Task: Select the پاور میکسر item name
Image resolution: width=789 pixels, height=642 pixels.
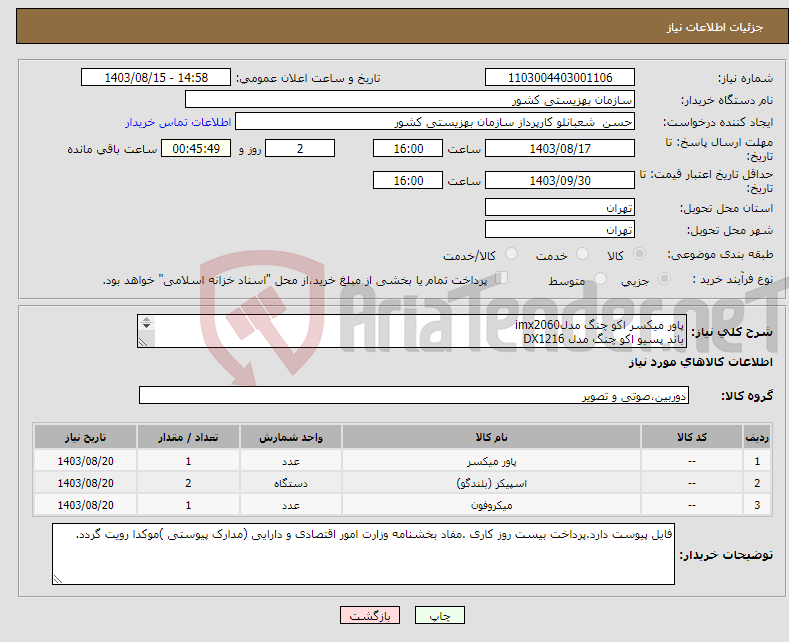Action: [x=491, y=461]
